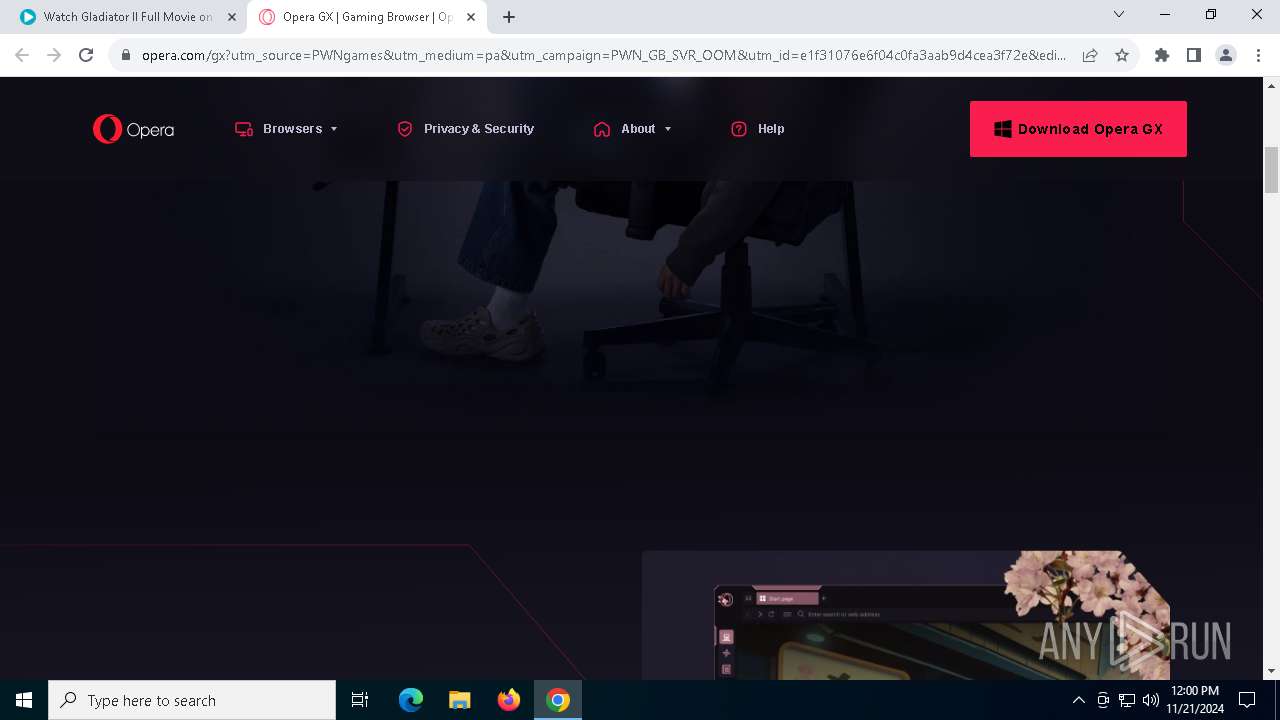
Task: Click Download Opera GX button
Action: coord(1078,129)
